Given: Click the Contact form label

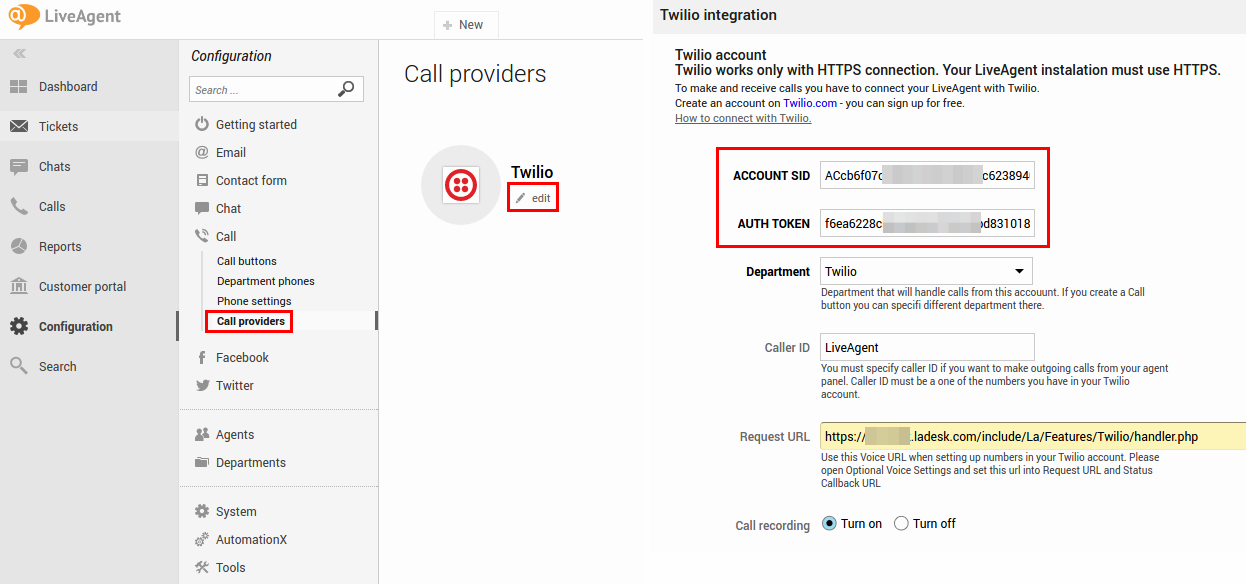Looking at the screenshot, I should (251, 181).
